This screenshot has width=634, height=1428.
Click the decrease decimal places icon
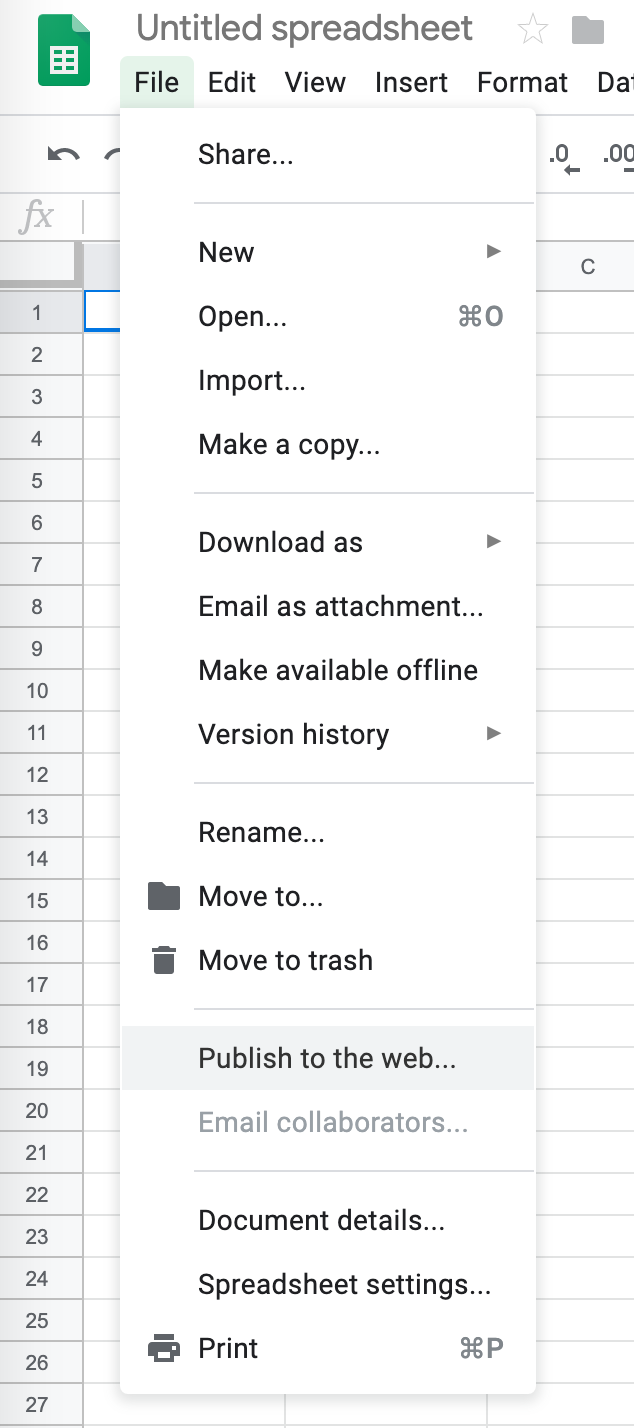[562, 156]
